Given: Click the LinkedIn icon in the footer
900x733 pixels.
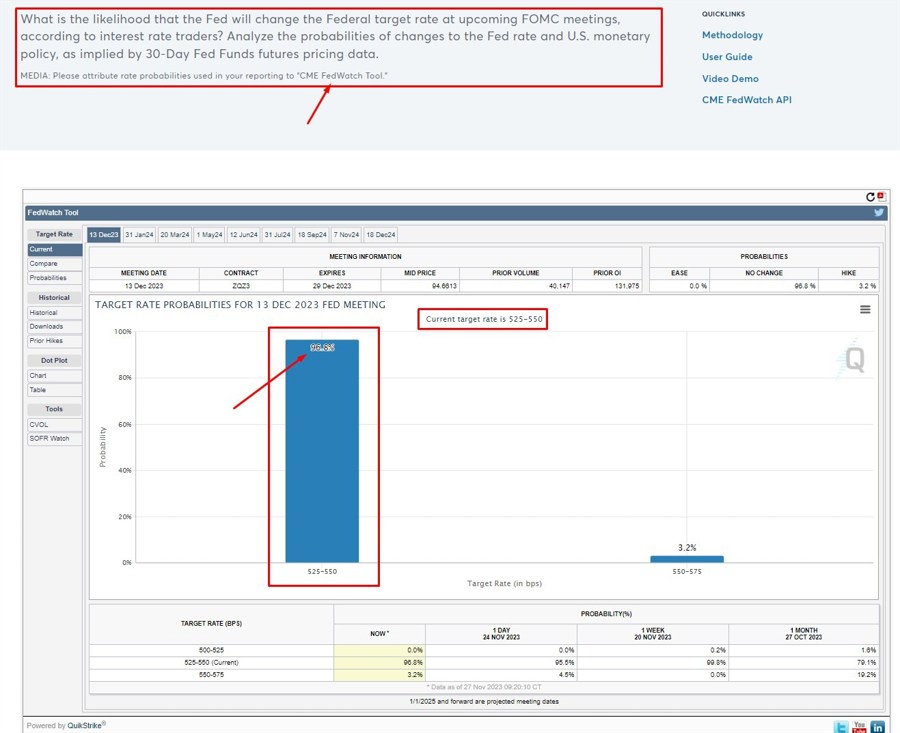Looking at the screenshot, I should pos(877,727).
